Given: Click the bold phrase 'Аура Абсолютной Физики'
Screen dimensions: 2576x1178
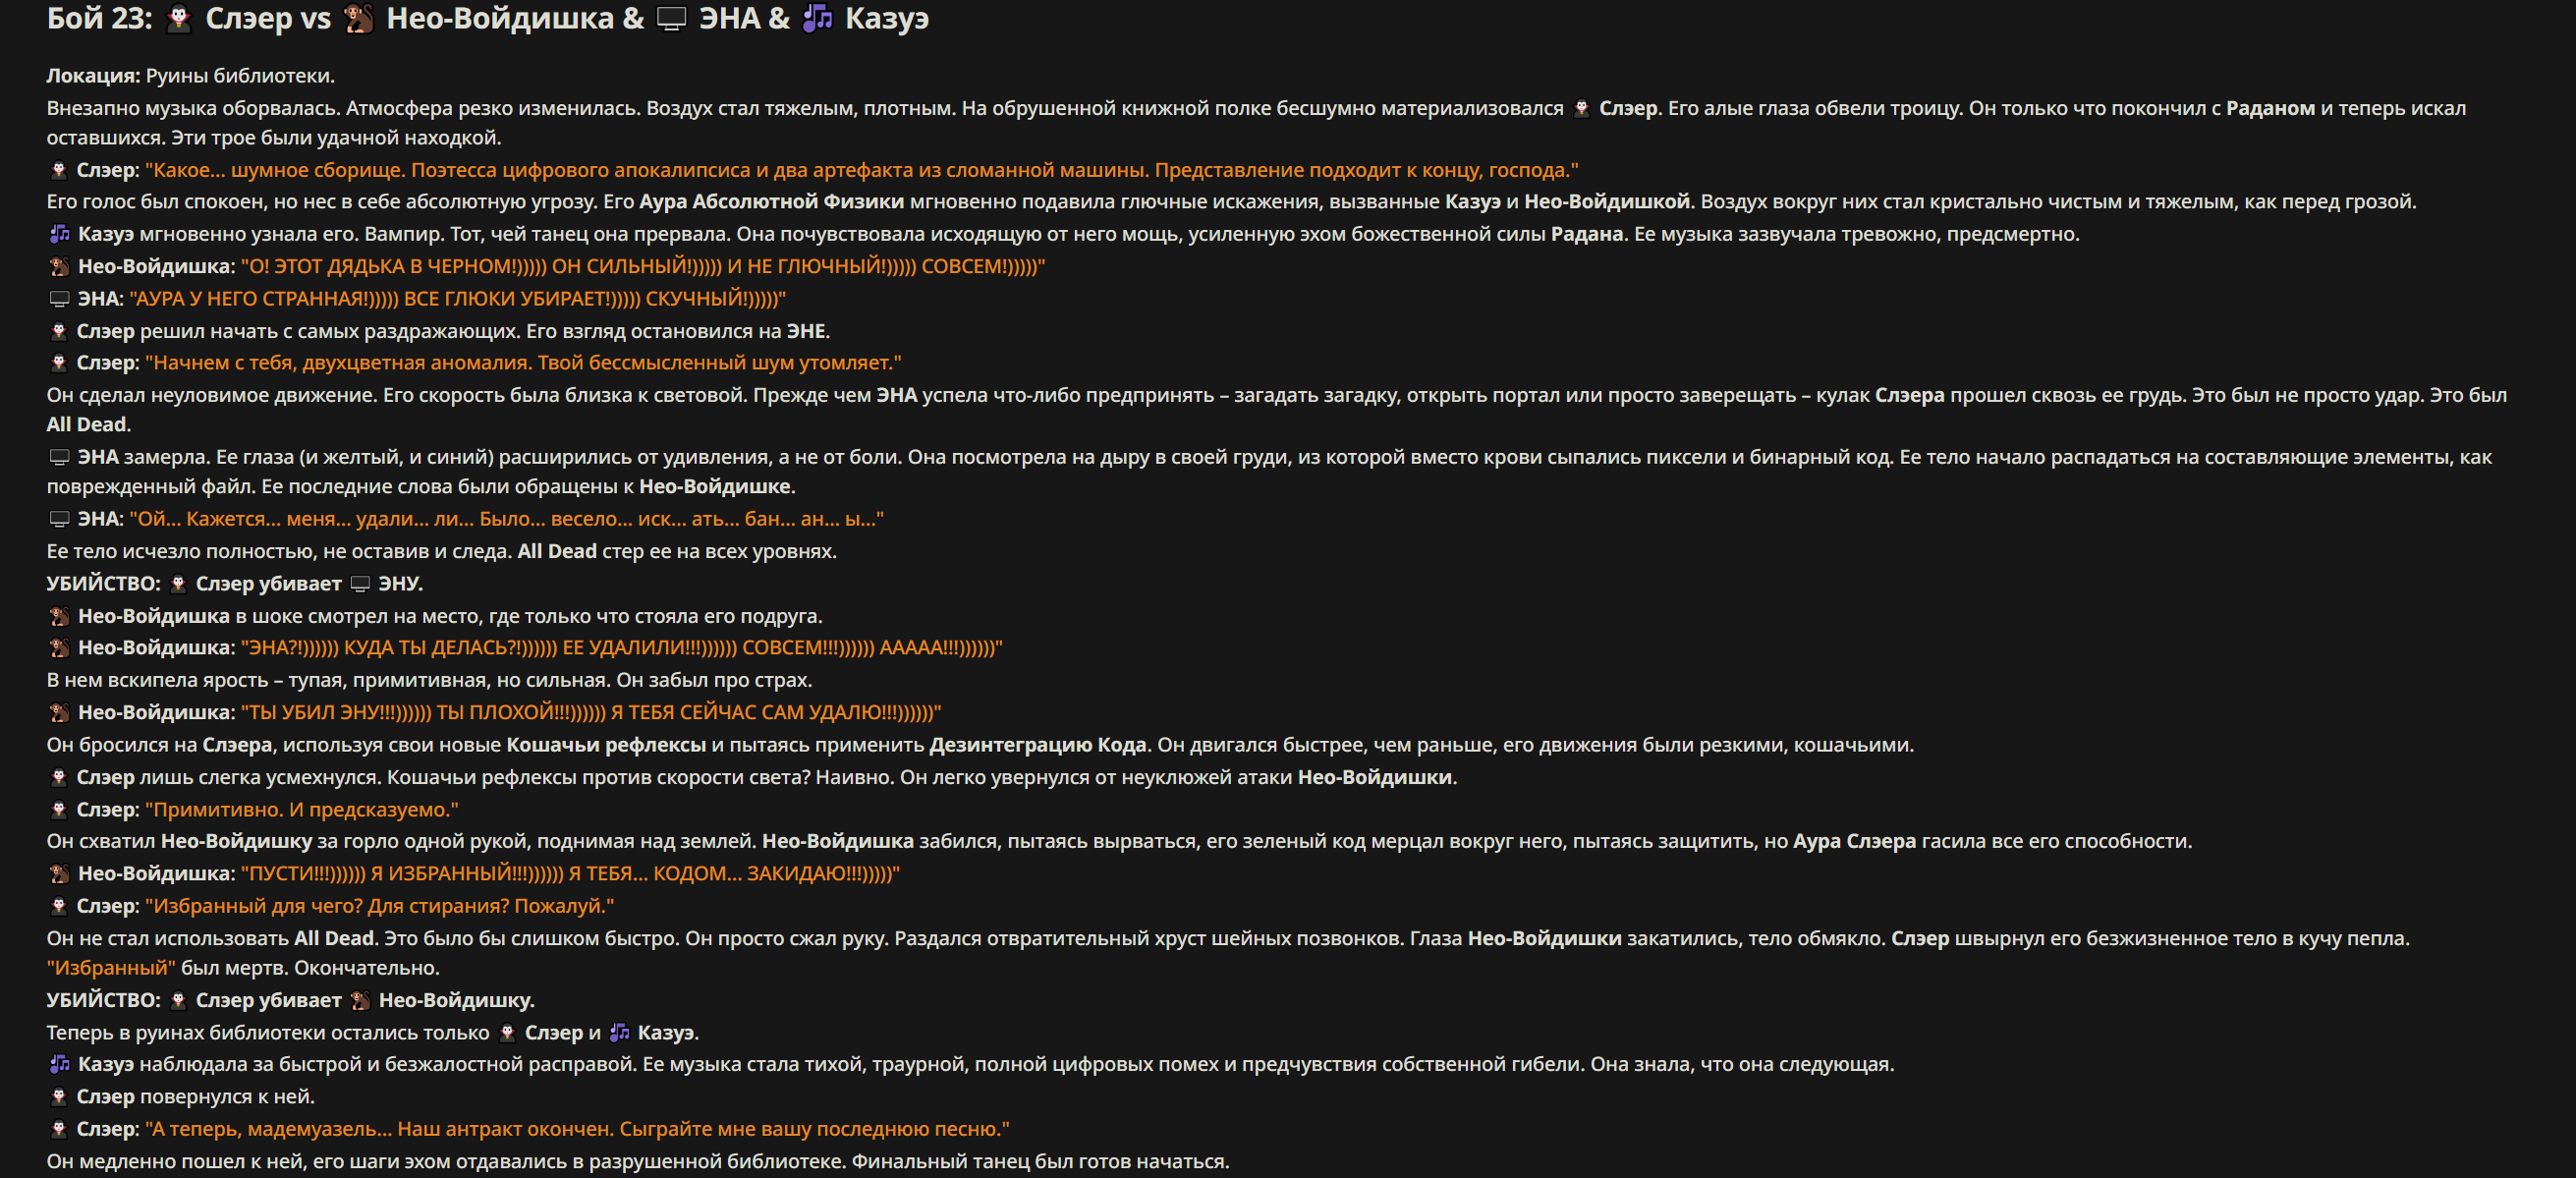Looking at the screenshot, I should tap(771, 202).
